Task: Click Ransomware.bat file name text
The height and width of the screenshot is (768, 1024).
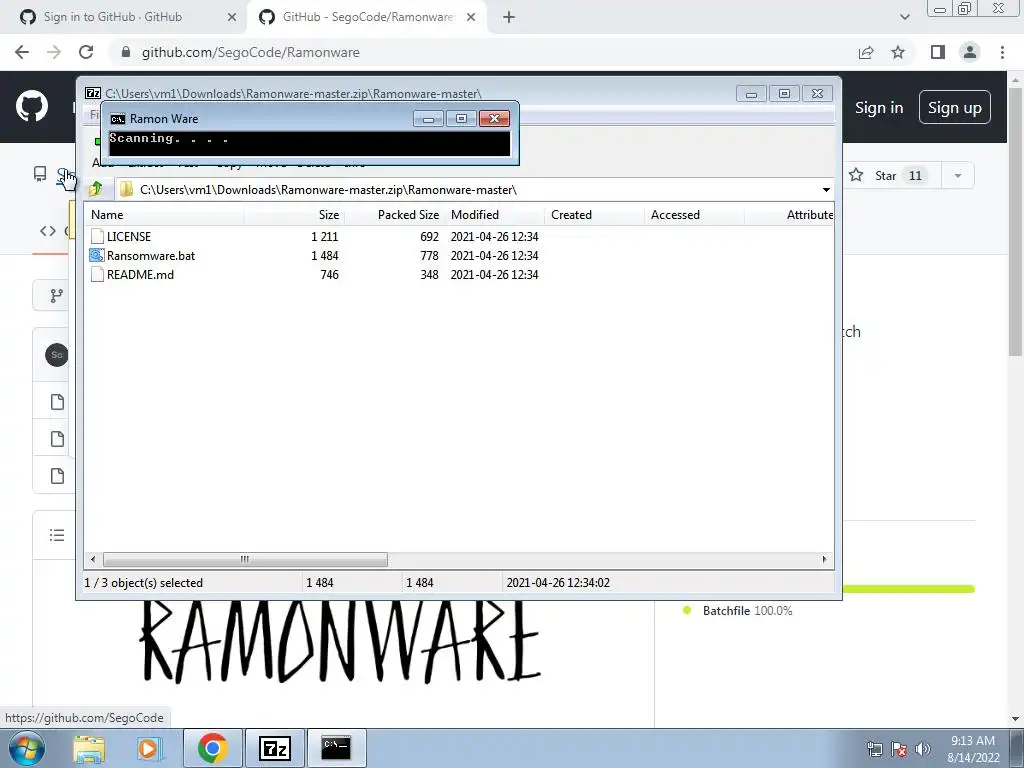Action: 151,255
